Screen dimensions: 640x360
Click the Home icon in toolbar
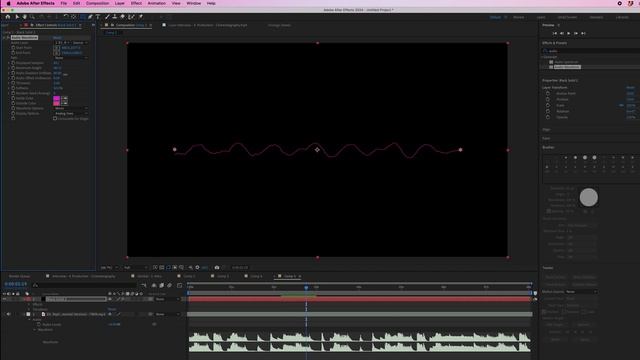tap(8, 17)
